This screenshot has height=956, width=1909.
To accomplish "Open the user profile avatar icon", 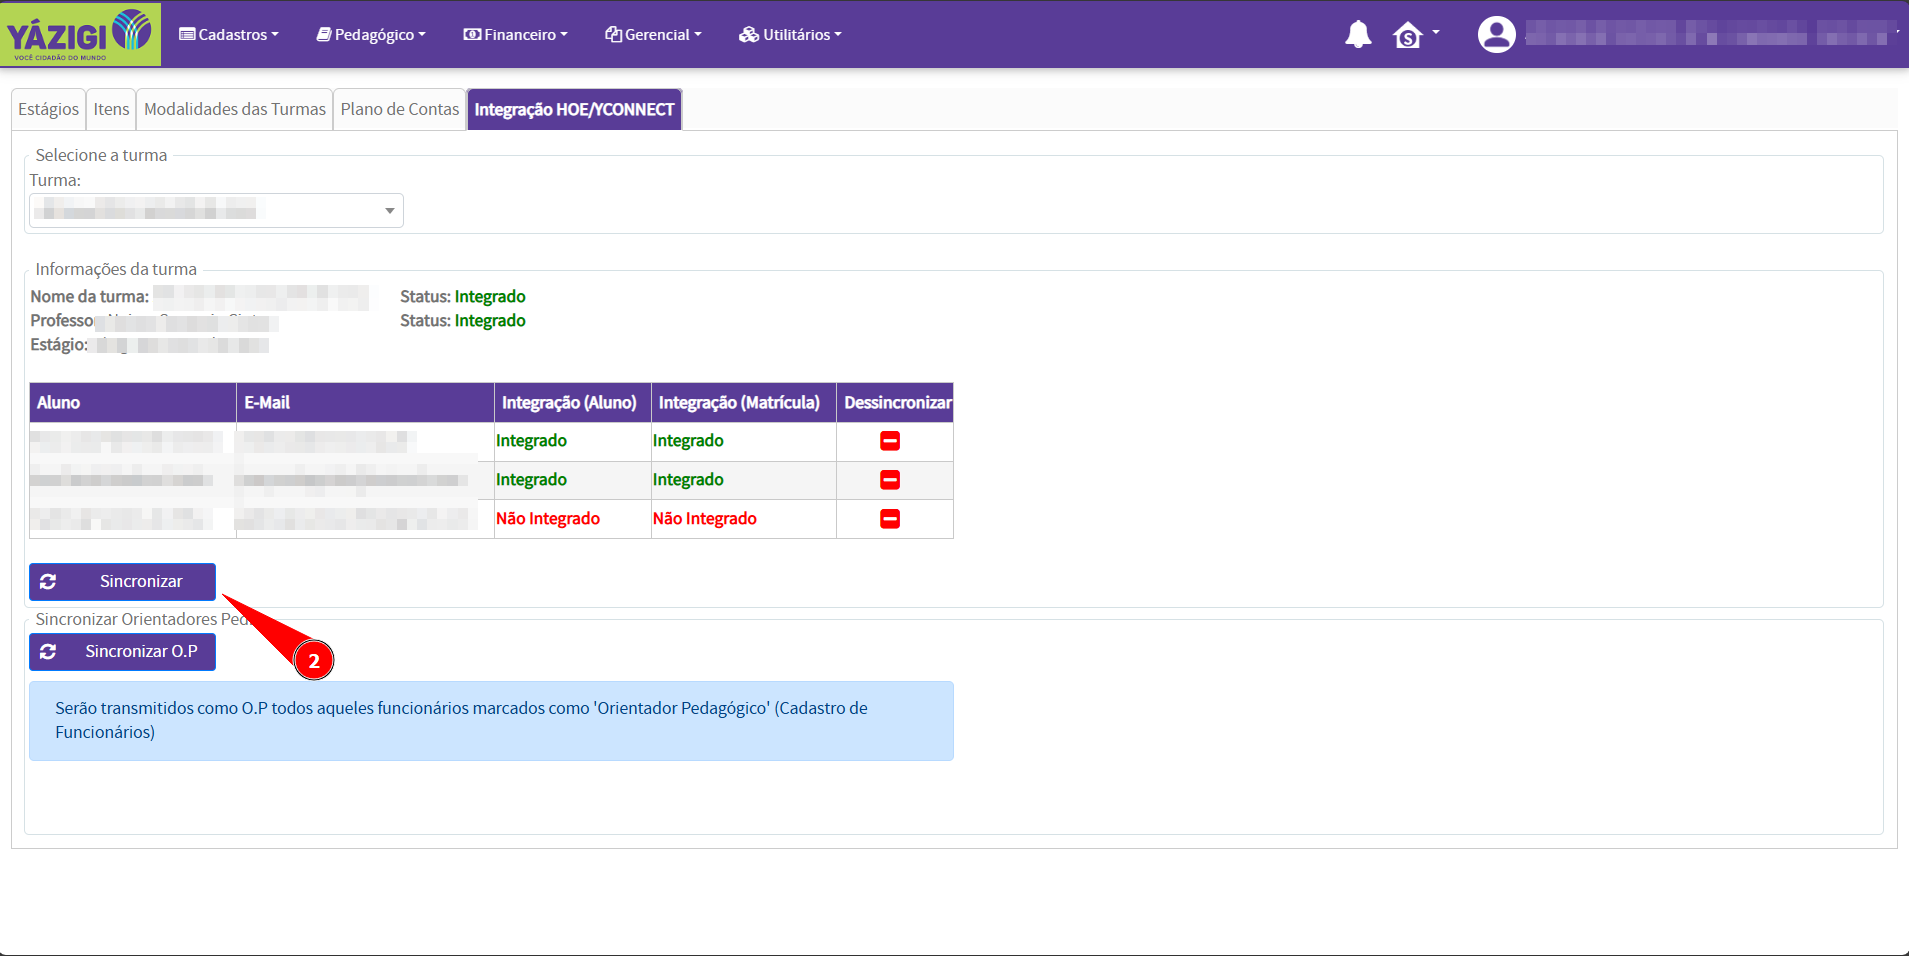I will click(x=1496, y=35).
